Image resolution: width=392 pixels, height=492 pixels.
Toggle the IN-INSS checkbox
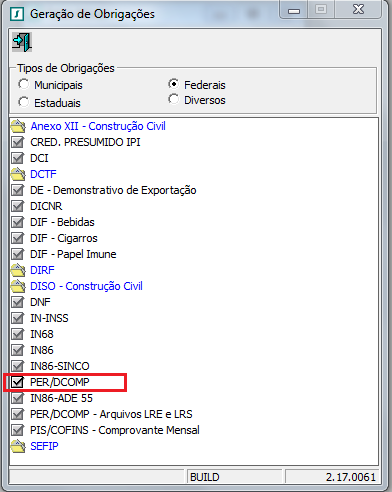17,318
